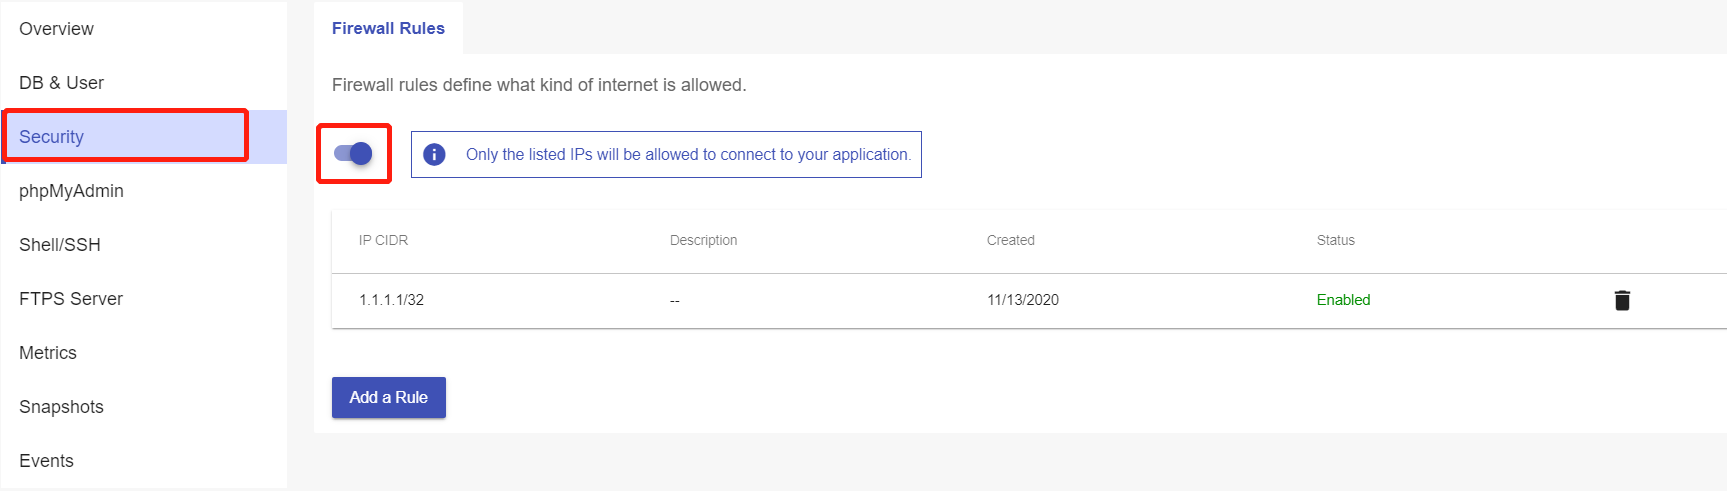Viewport: 1727px width, 491px height.
Task: Go to Overview in sidebar
Action: (56, 29)
